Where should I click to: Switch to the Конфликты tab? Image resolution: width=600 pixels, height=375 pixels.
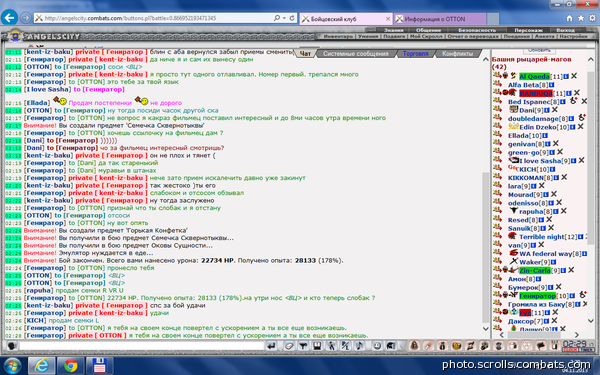[x=457, y=54]
